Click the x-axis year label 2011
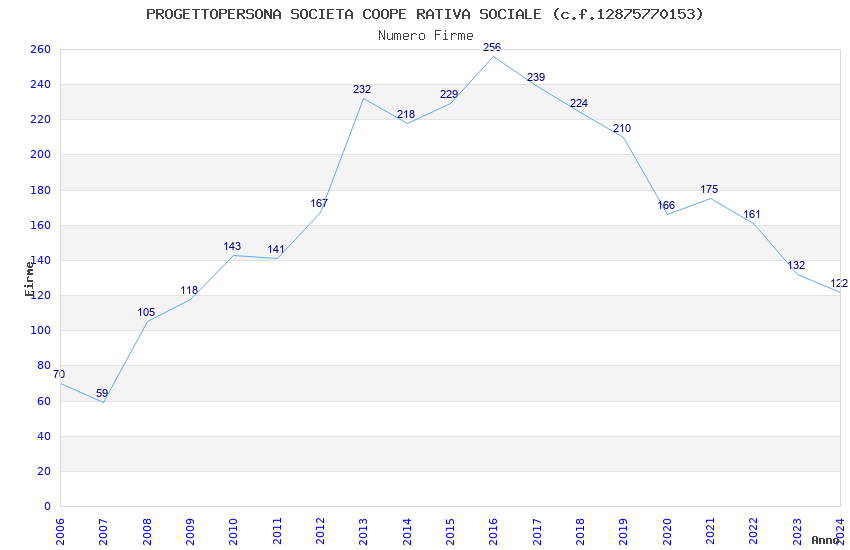The width and height of the screenshot is (850, 550). point(276,532)
